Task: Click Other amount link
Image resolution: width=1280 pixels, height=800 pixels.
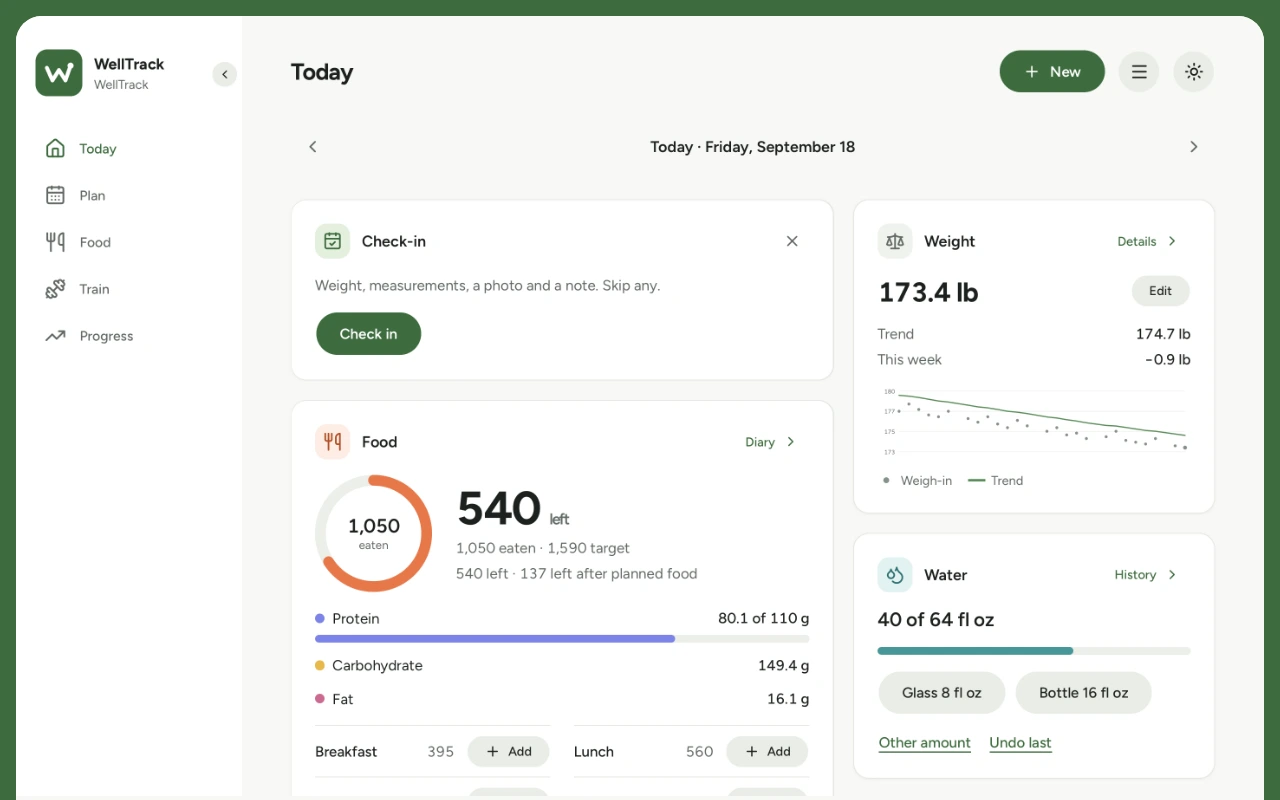Action: pyautogui.click(x=925, y=743)
